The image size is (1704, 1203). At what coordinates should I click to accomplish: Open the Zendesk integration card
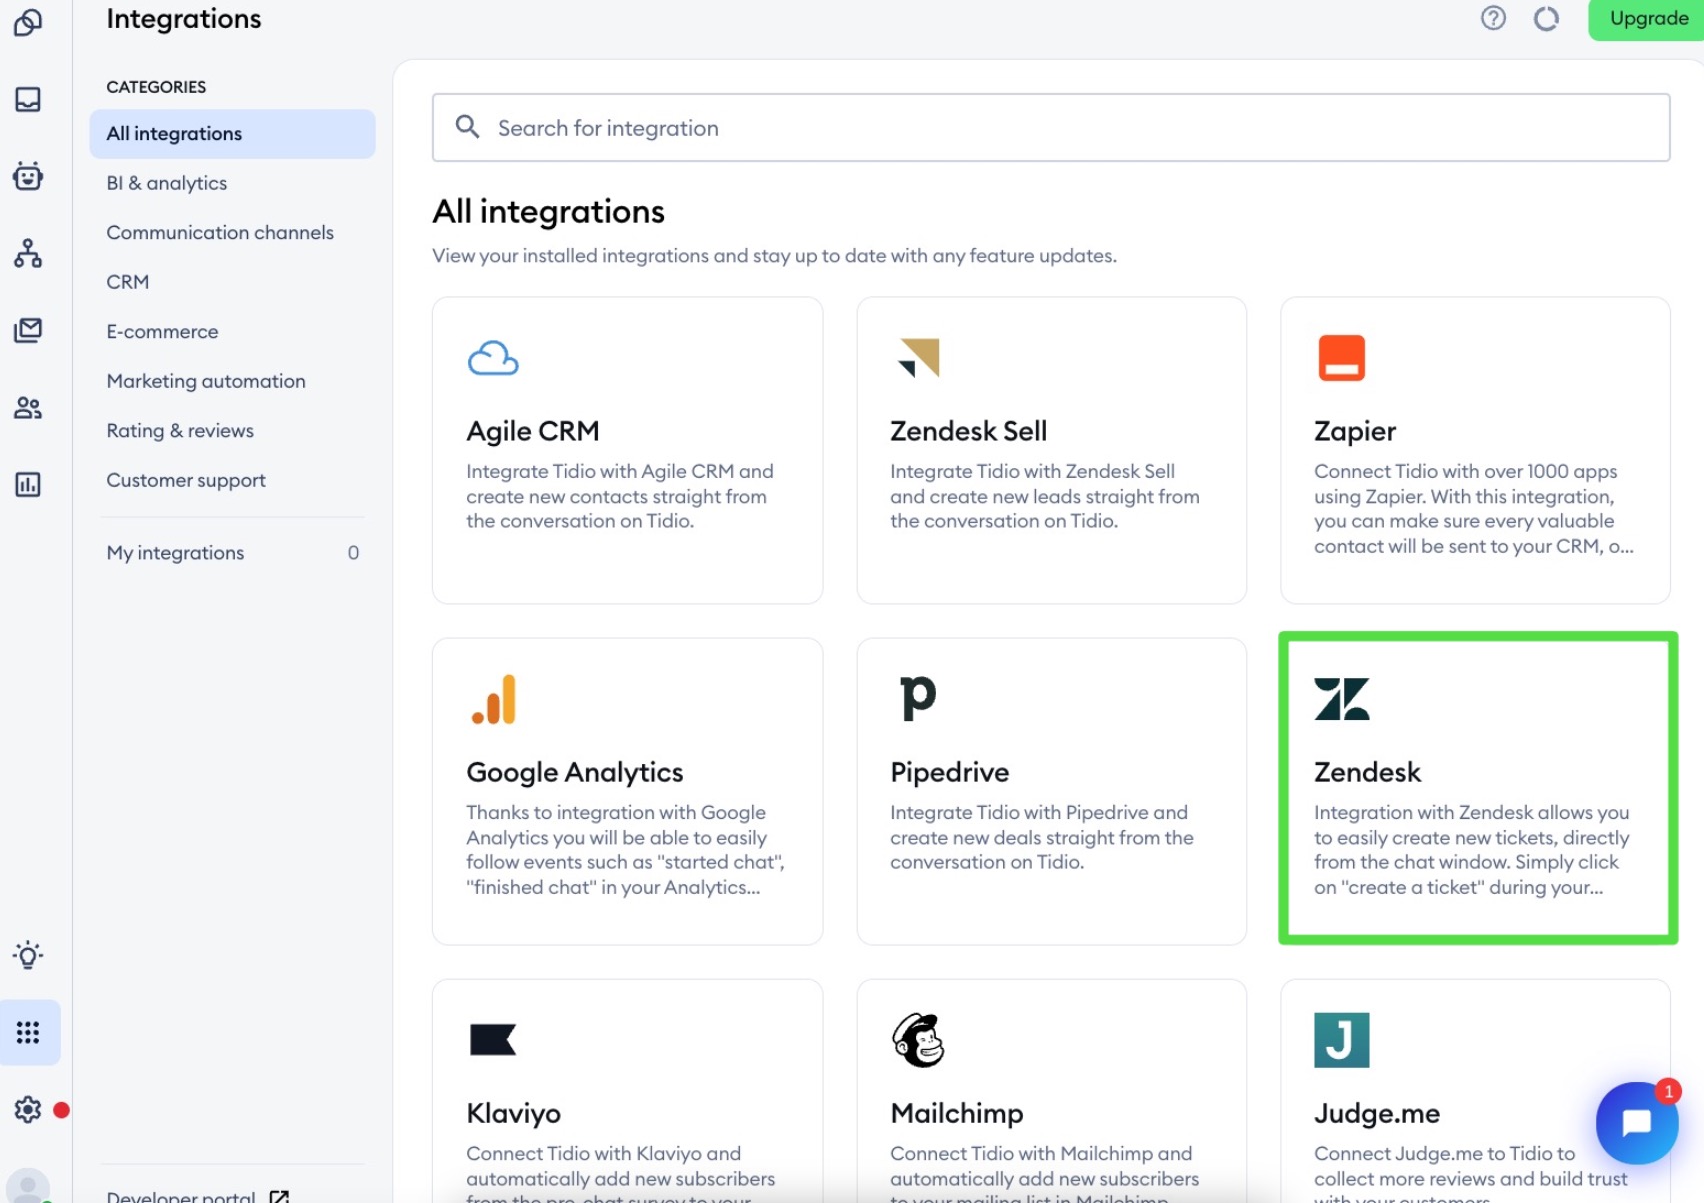point(1476,790)
